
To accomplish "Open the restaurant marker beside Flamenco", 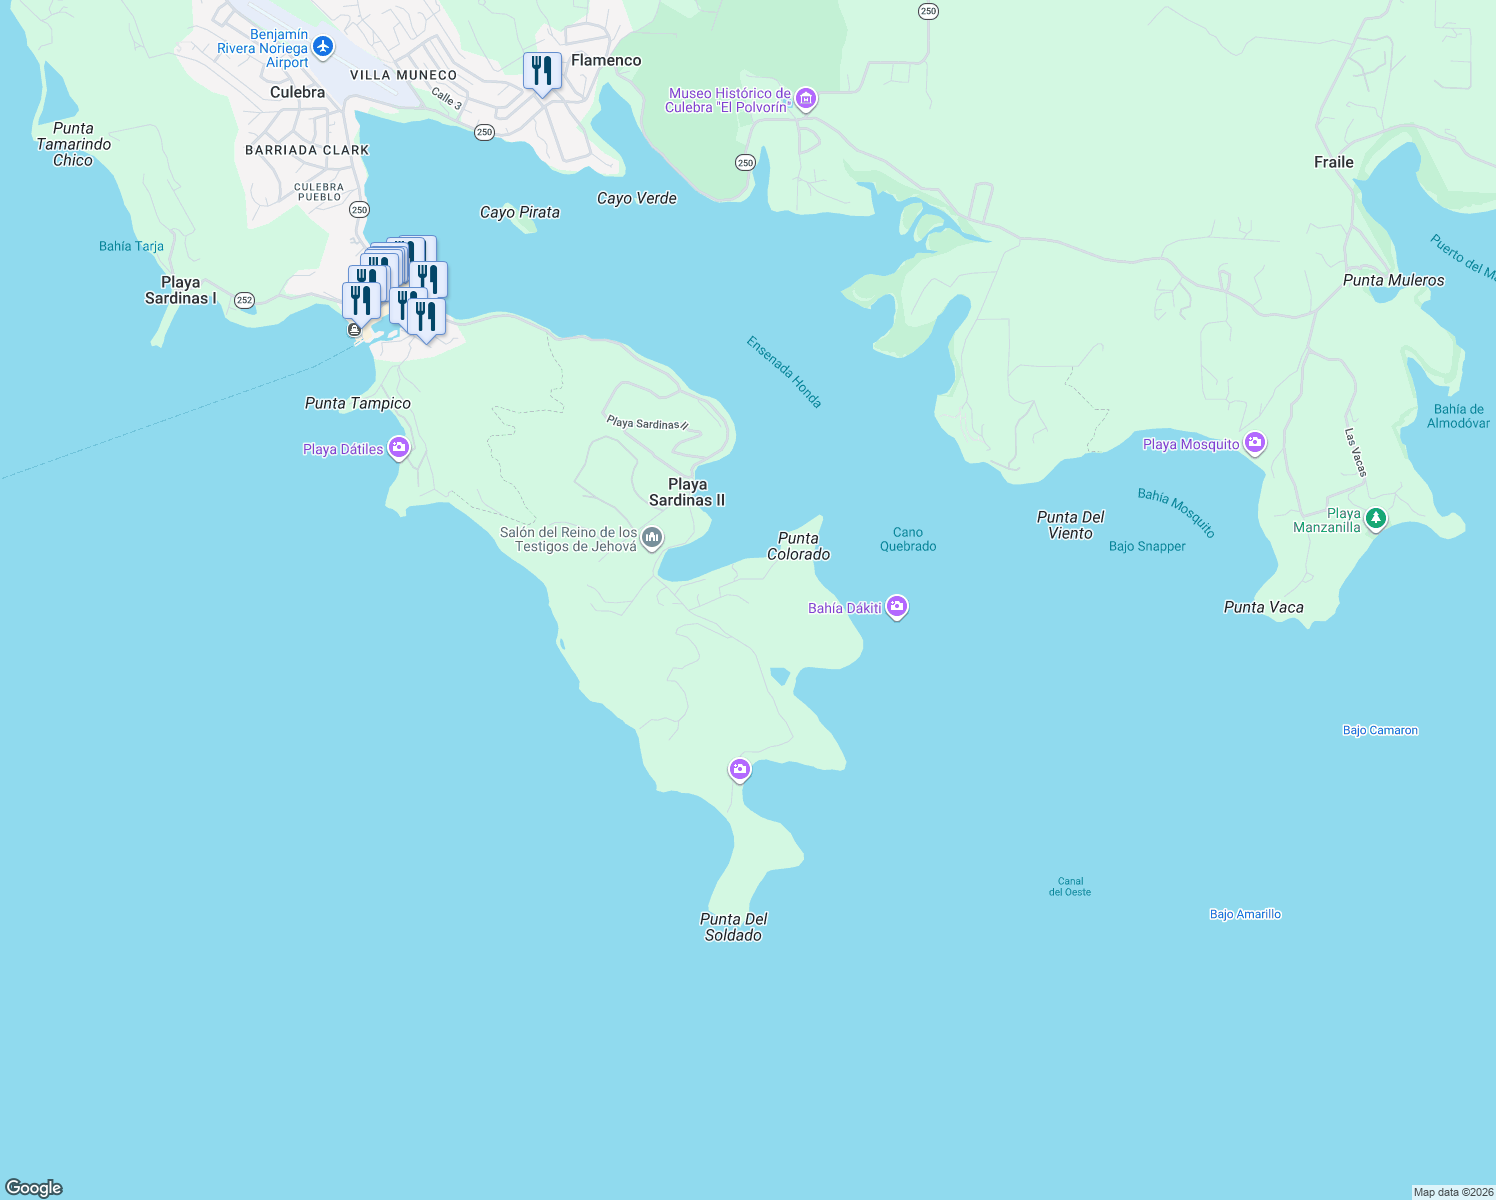I will coord(542,72).
